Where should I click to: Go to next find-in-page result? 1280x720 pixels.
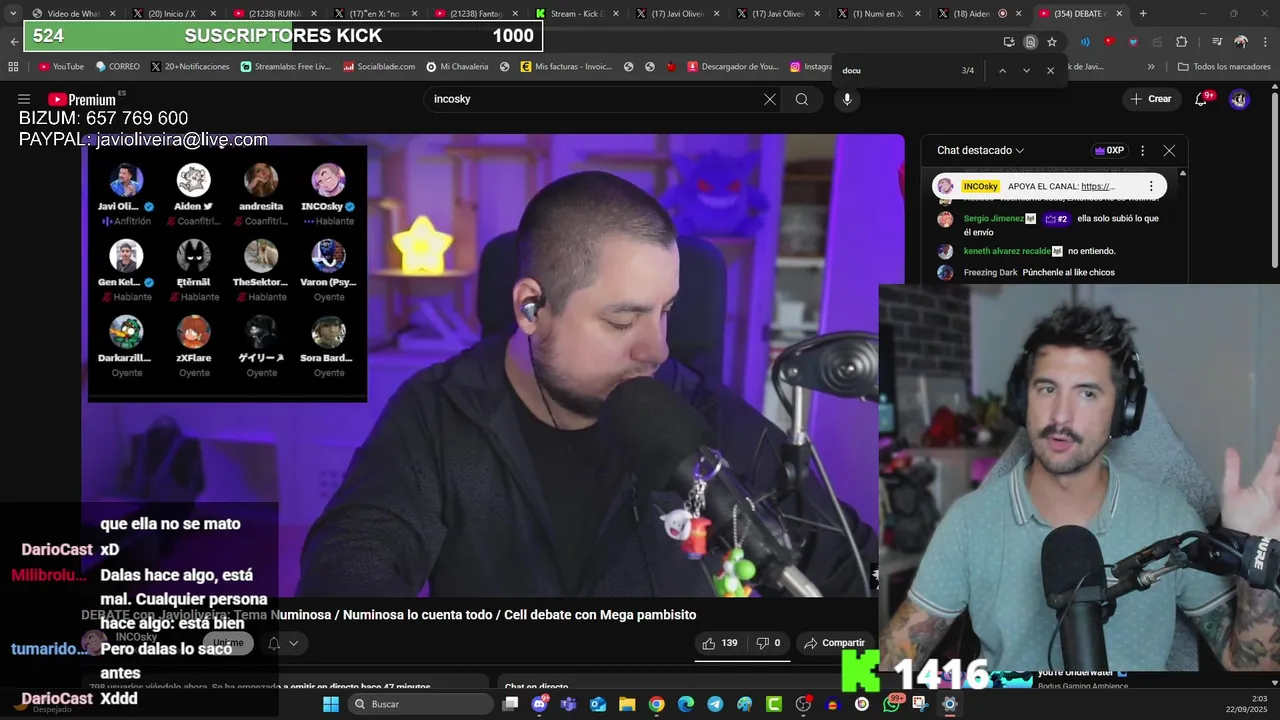tap(1026, 70)
